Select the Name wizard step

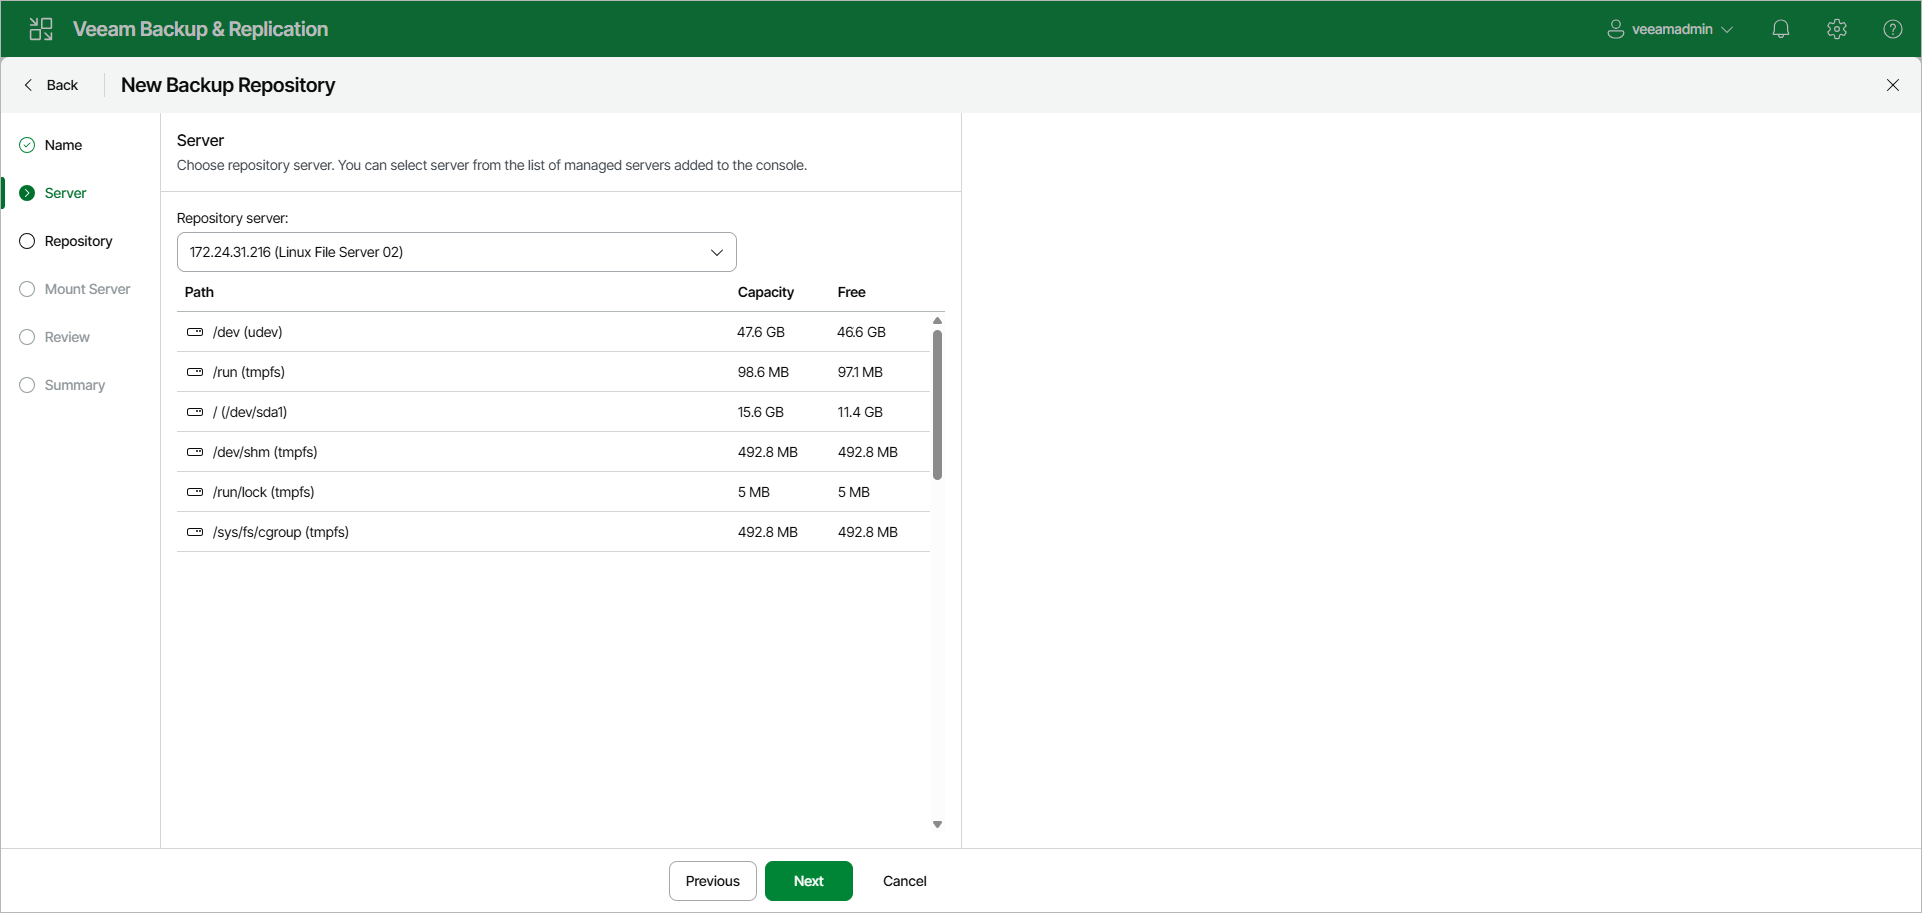pyautogui.click(x=63, y=145)
